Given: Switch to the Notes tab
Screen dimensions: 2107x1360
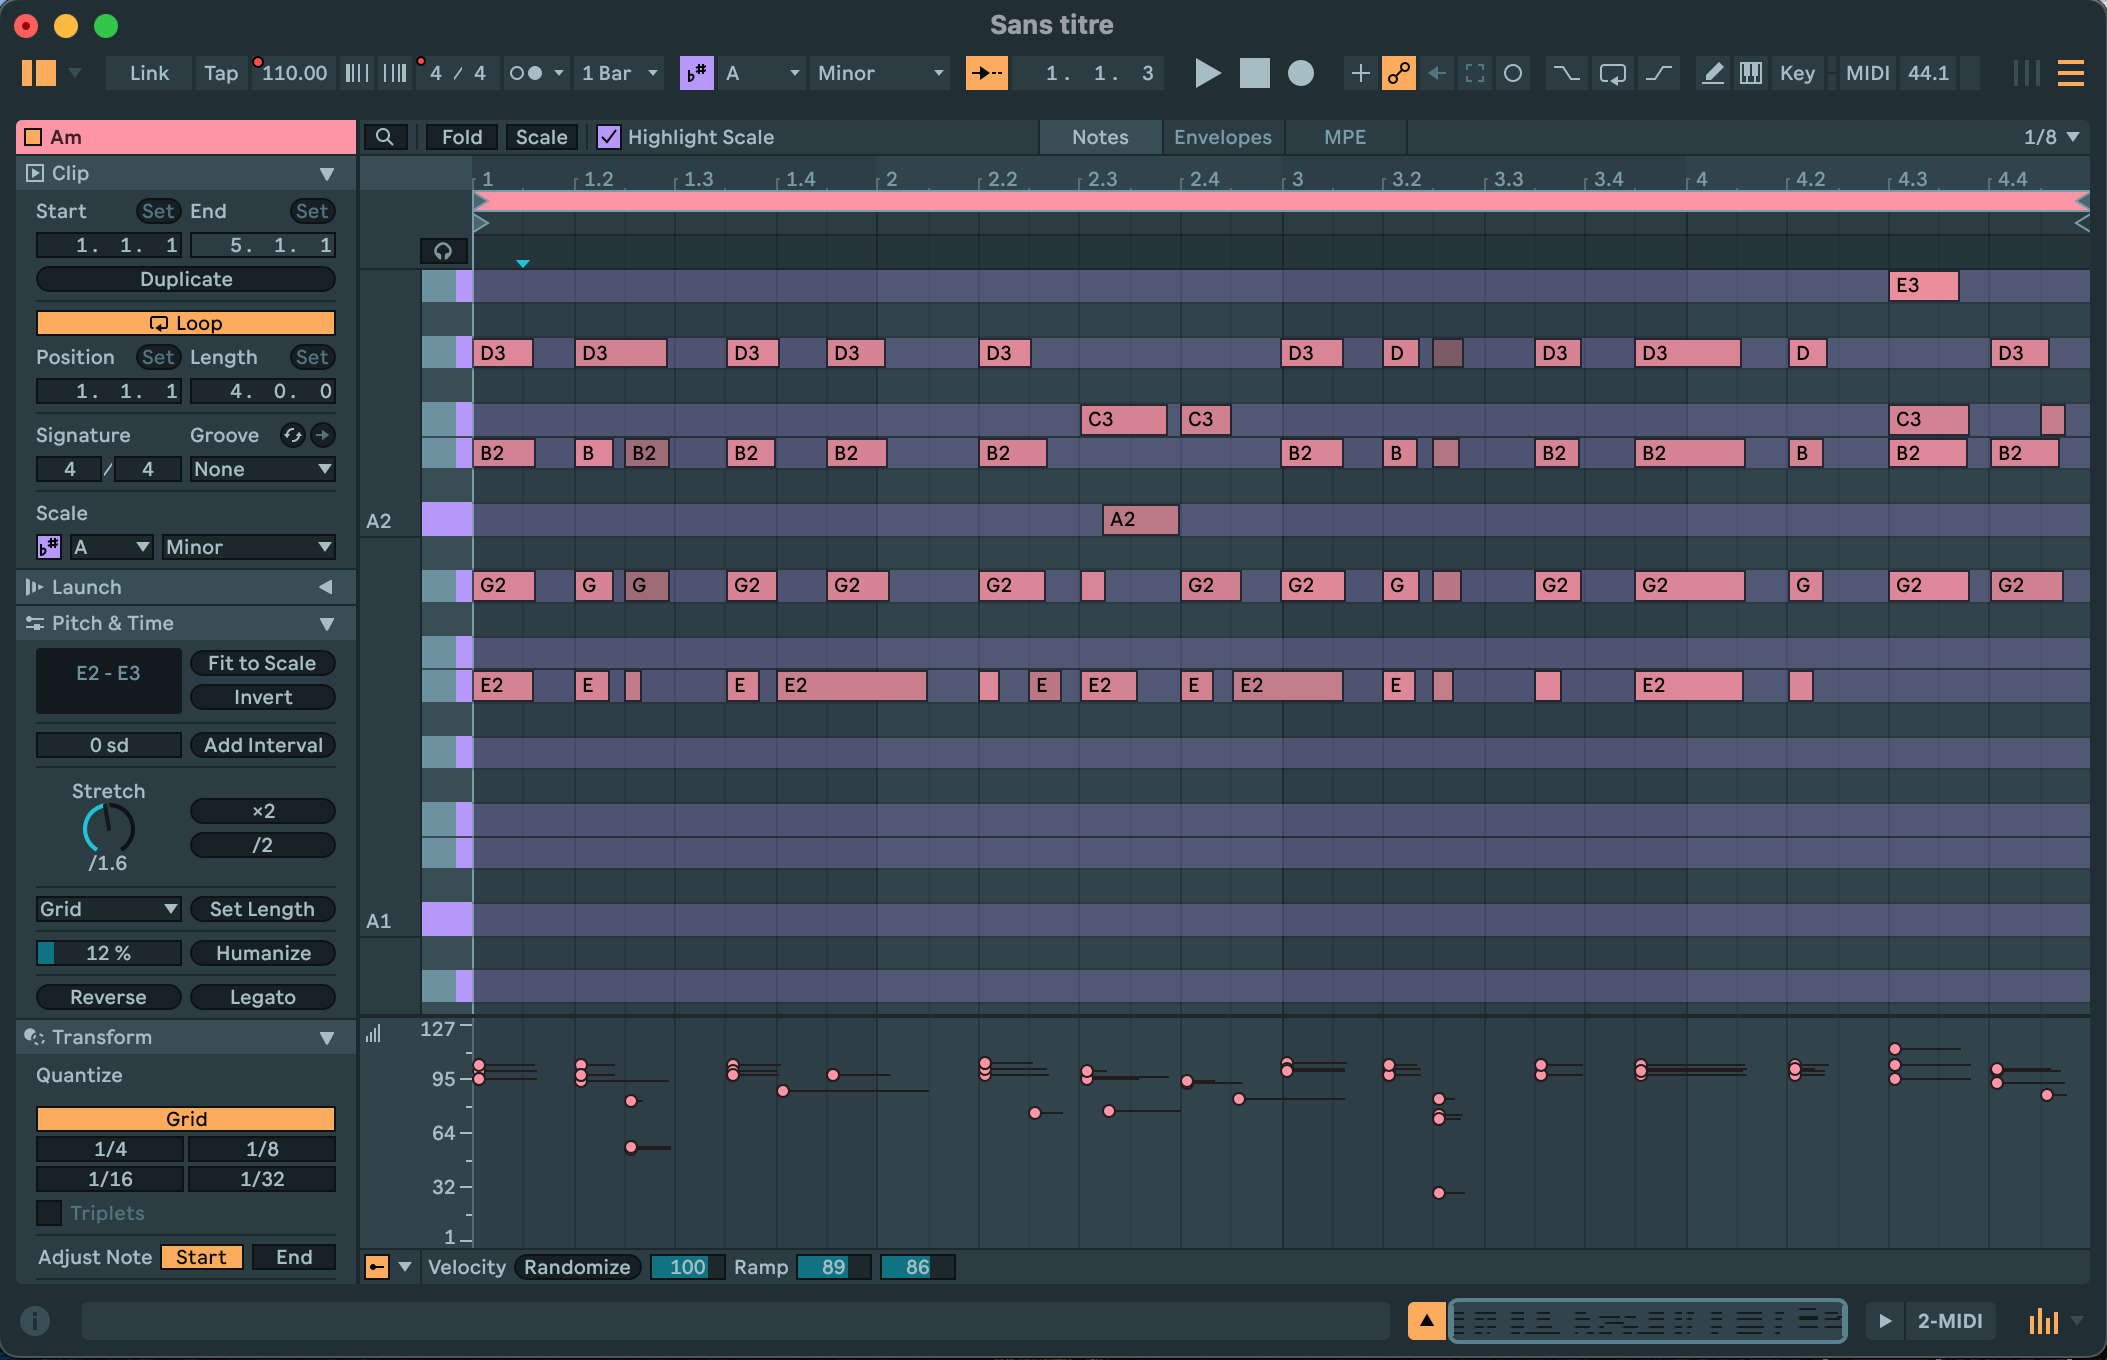Looking at the screenshot, I should point(1100,137).
